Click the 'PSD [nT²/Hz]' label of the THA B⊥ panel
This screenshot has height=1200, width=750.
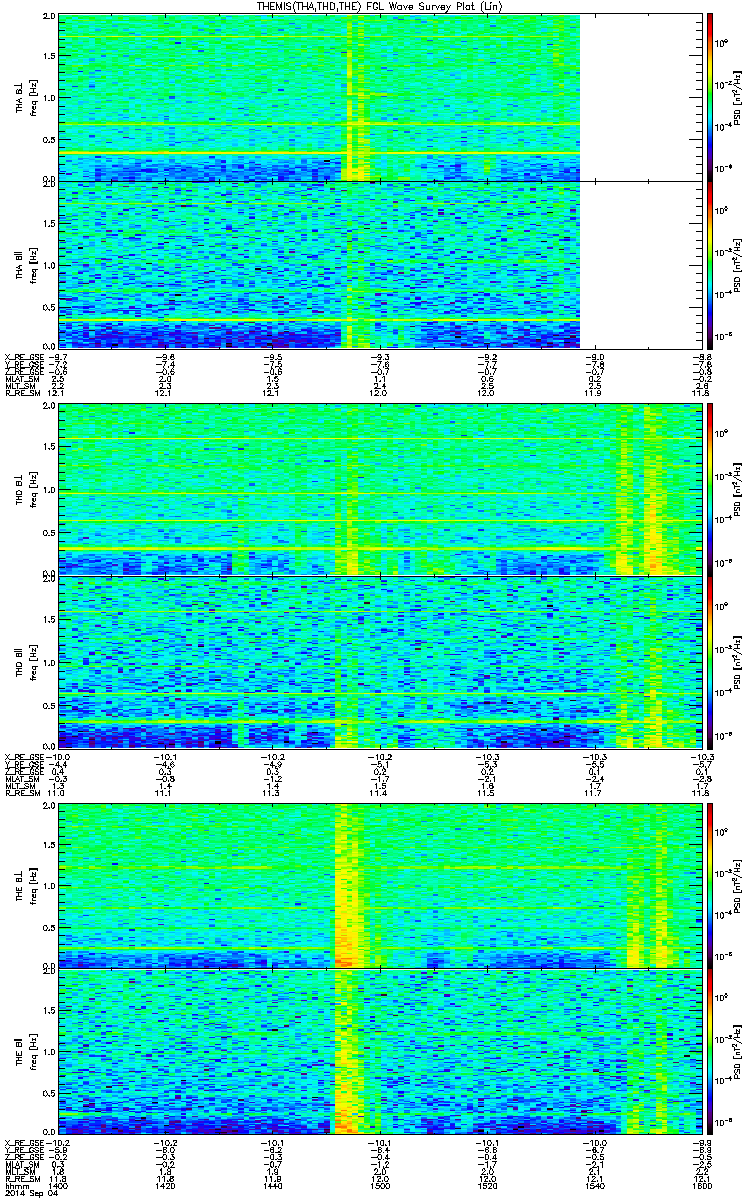(738, 97)
